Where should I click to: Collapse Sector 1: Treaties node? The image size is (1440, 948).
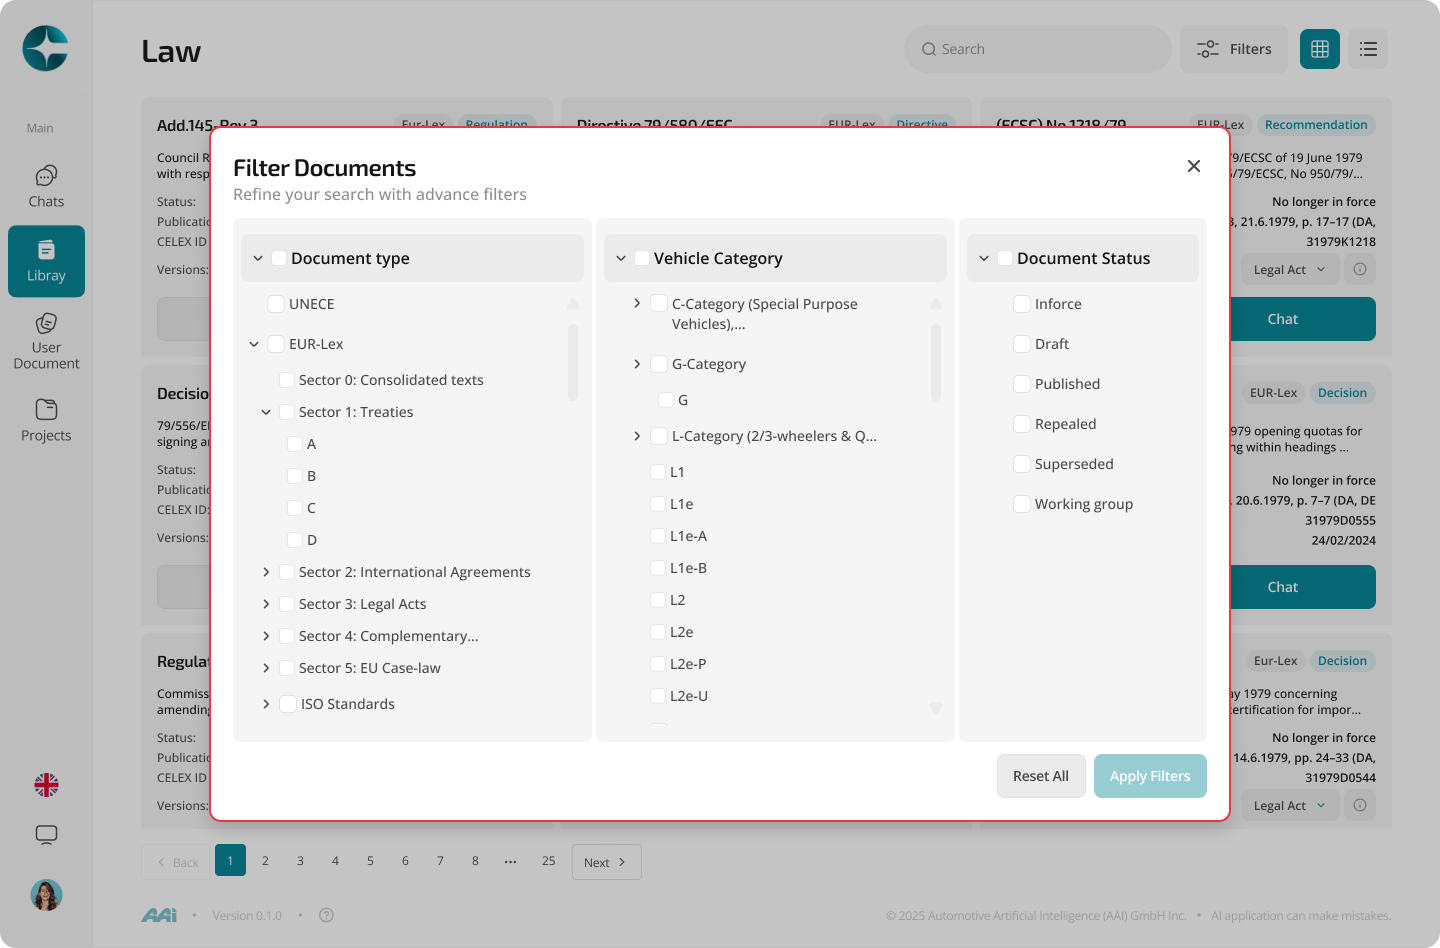tap(266, 412)
